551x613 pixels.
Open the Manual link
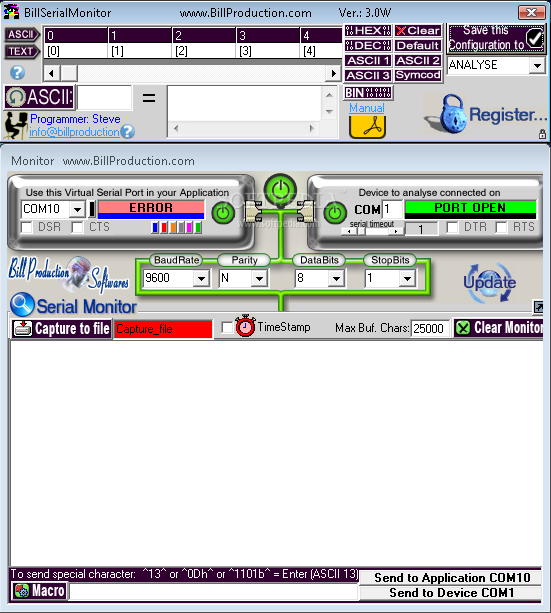point(366,108)
